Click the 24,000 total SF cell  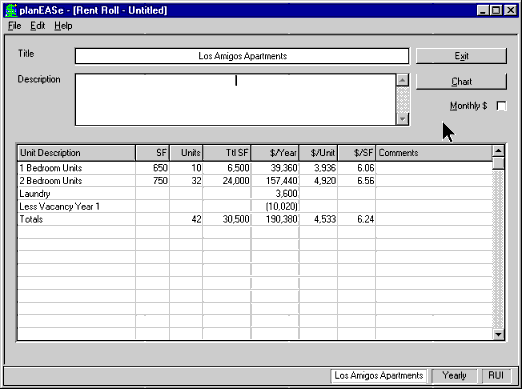click(x=227, y=181)
